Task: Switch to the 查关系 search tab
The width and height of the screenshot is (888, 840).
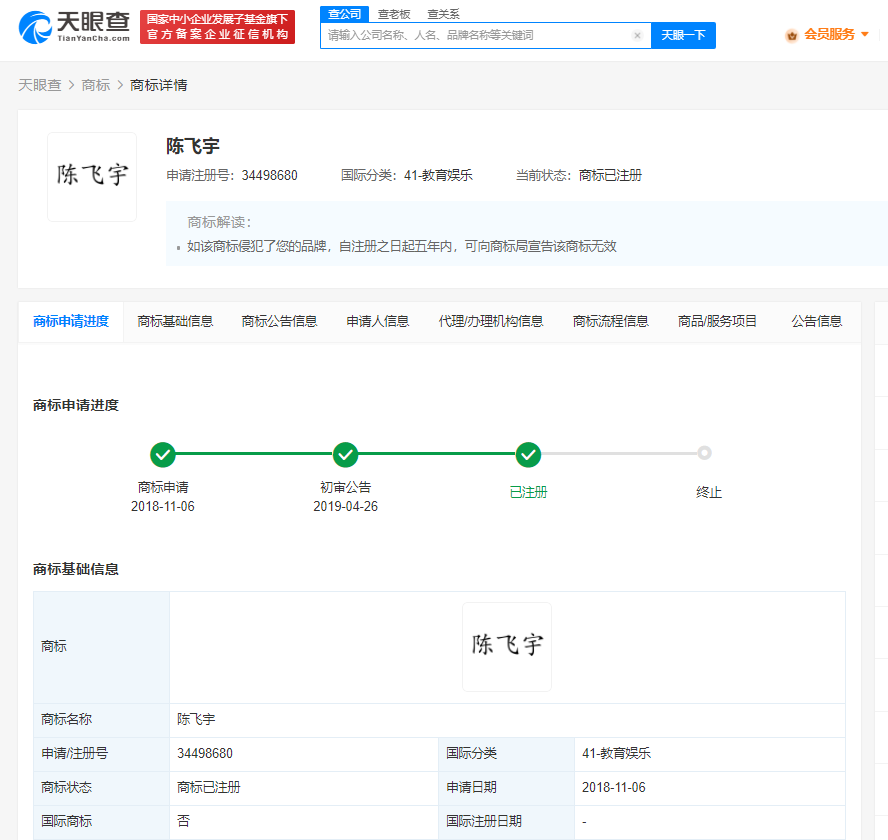Action: [443, 14]
